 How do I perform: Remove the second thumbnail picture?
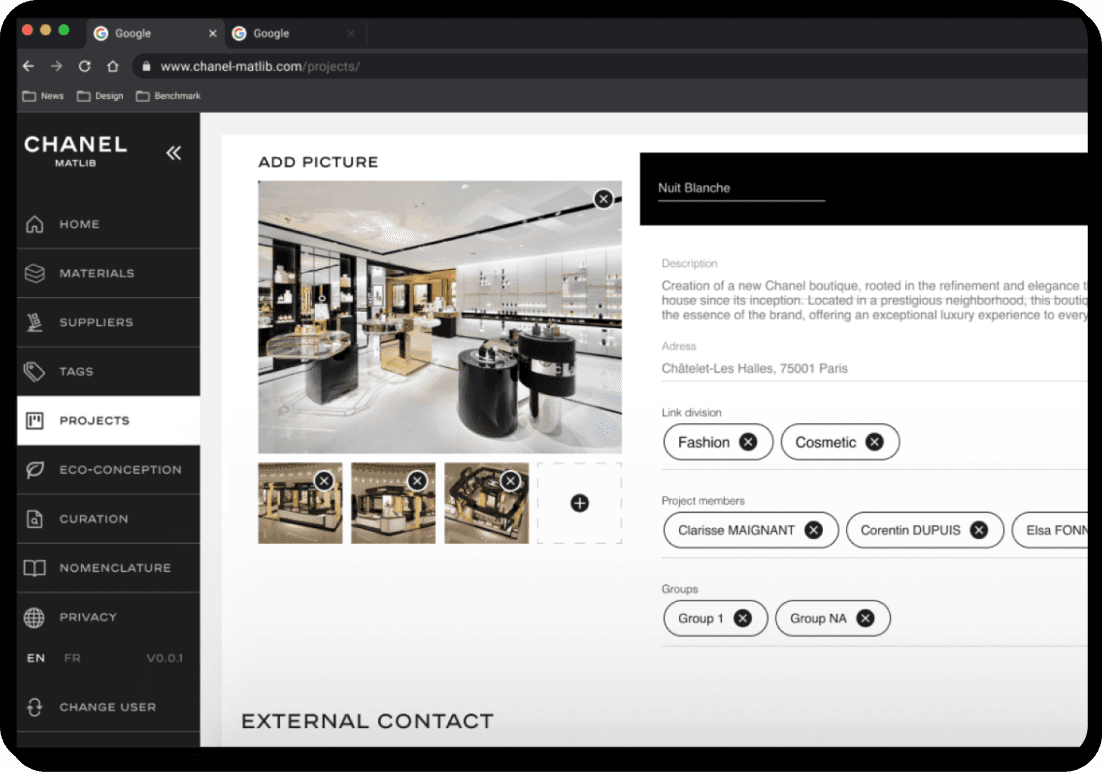click(417, 481)
